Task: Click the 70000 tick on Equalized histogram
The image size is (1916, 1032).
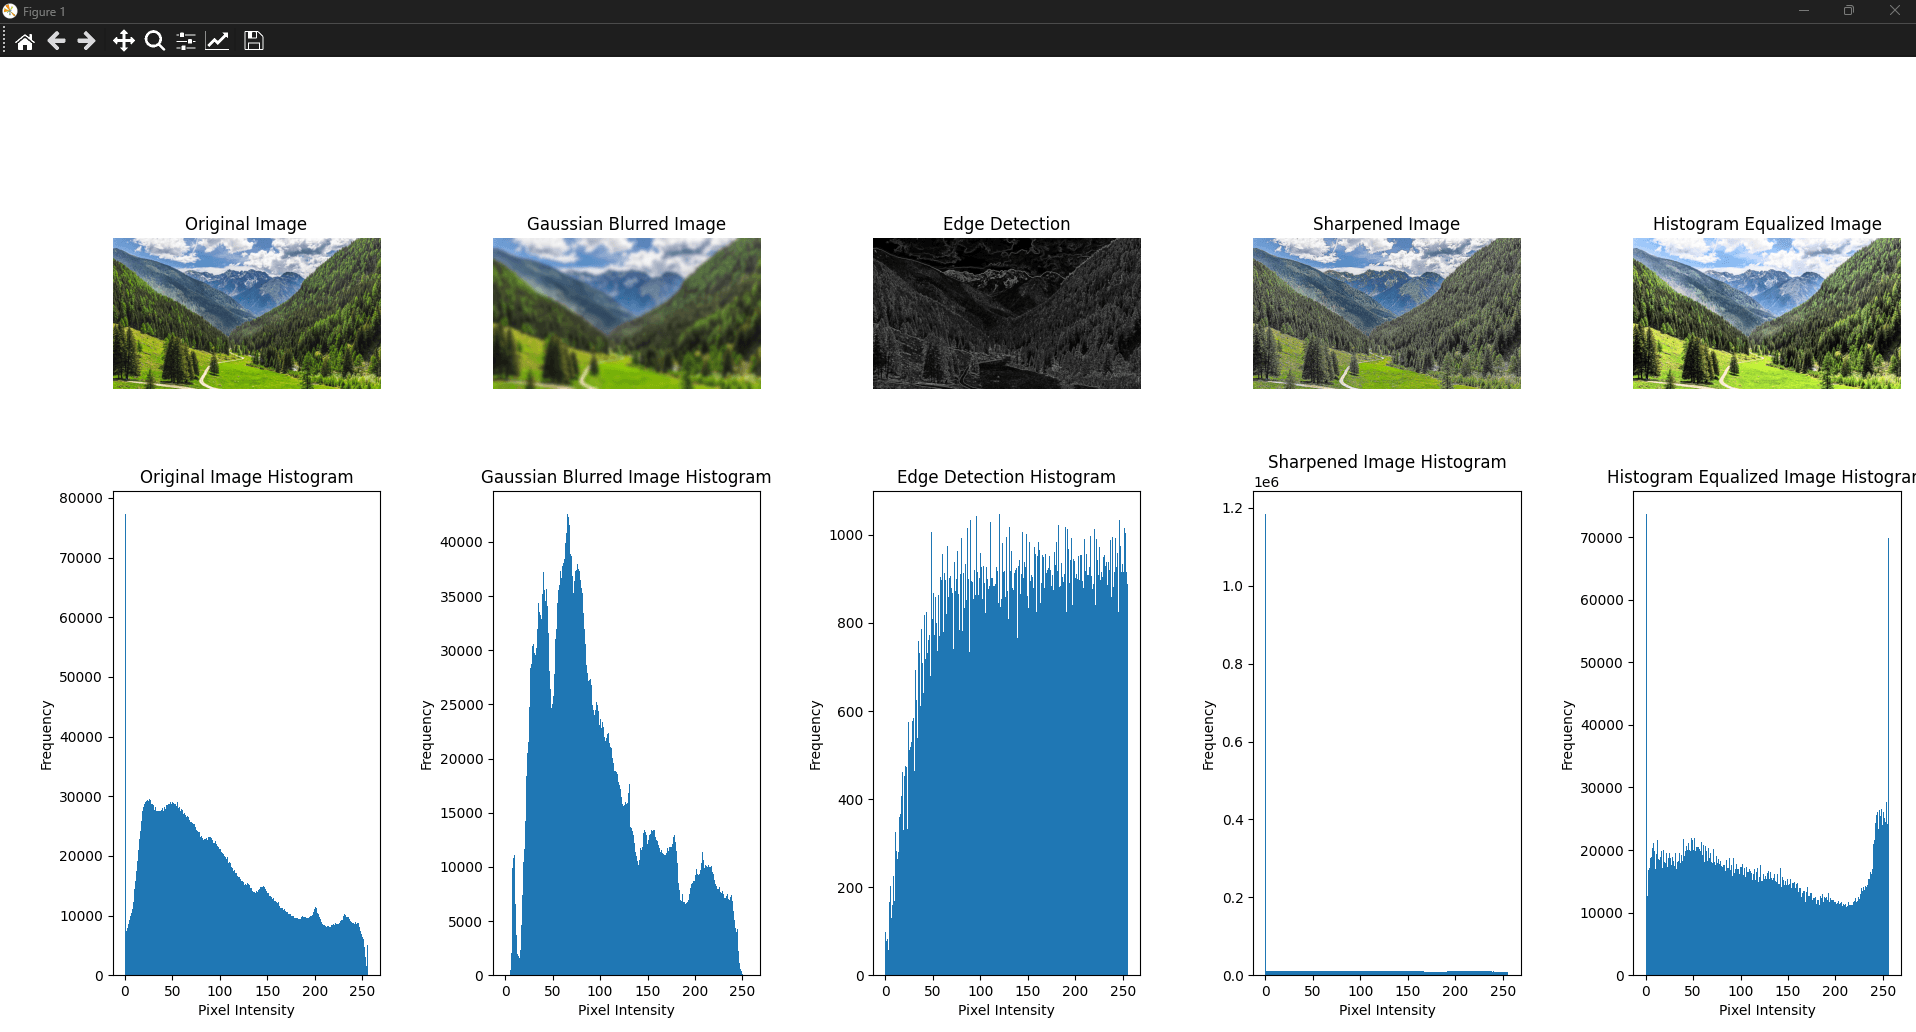Action: [1601, 538]
